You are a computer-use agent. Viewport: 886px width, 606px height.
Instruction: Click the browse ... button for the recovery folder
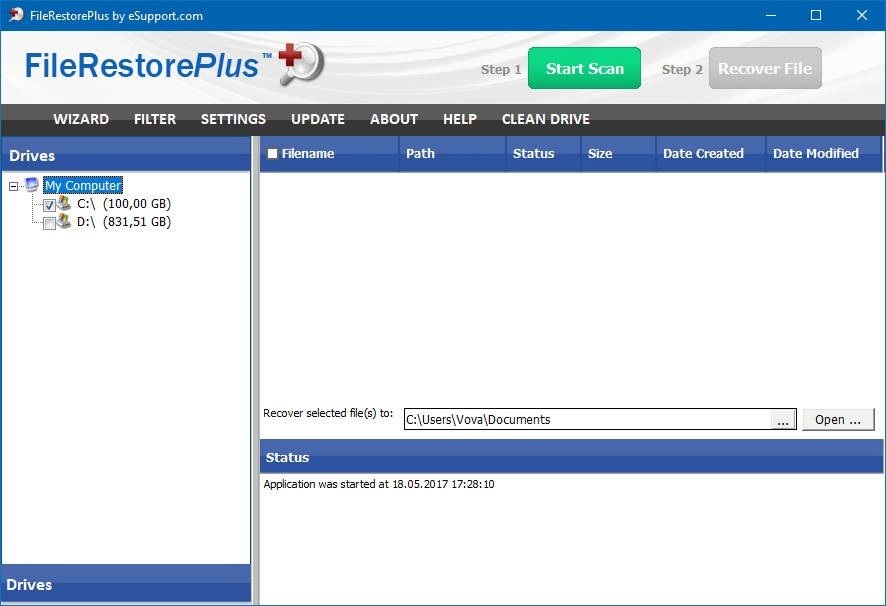tap(783, 420)
